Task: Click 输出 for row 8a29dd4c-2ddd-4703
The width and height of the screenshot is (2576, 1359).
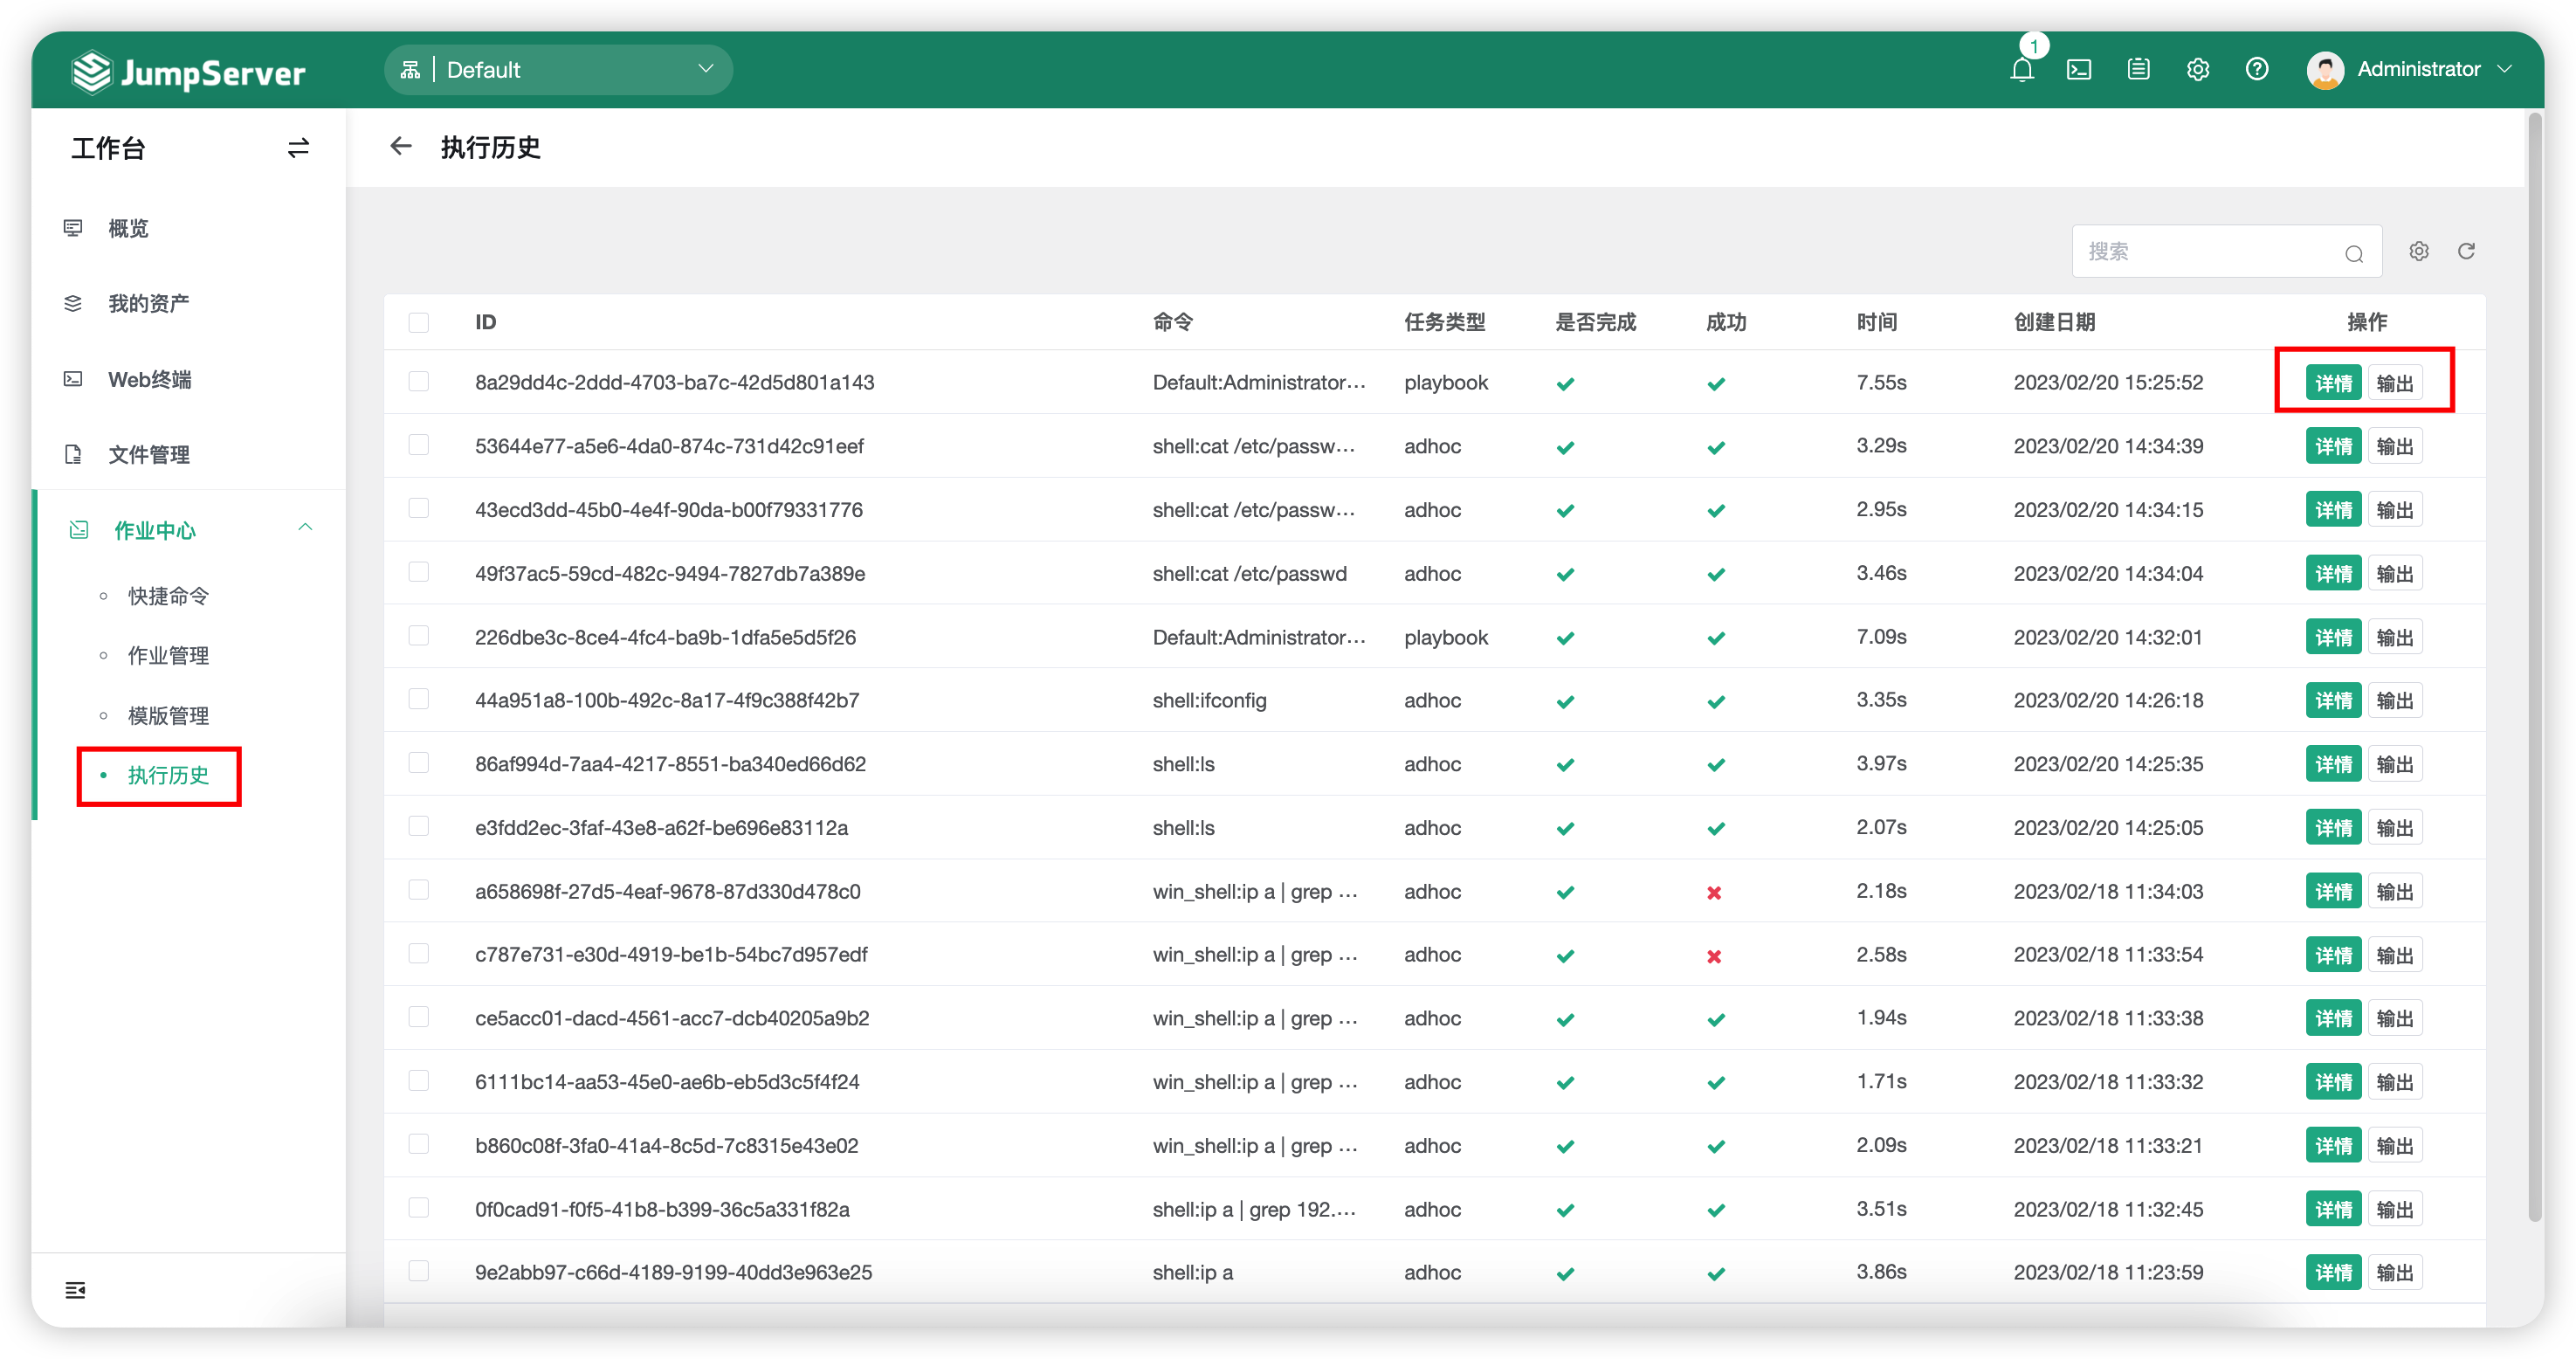Action: click(2394, 383)
